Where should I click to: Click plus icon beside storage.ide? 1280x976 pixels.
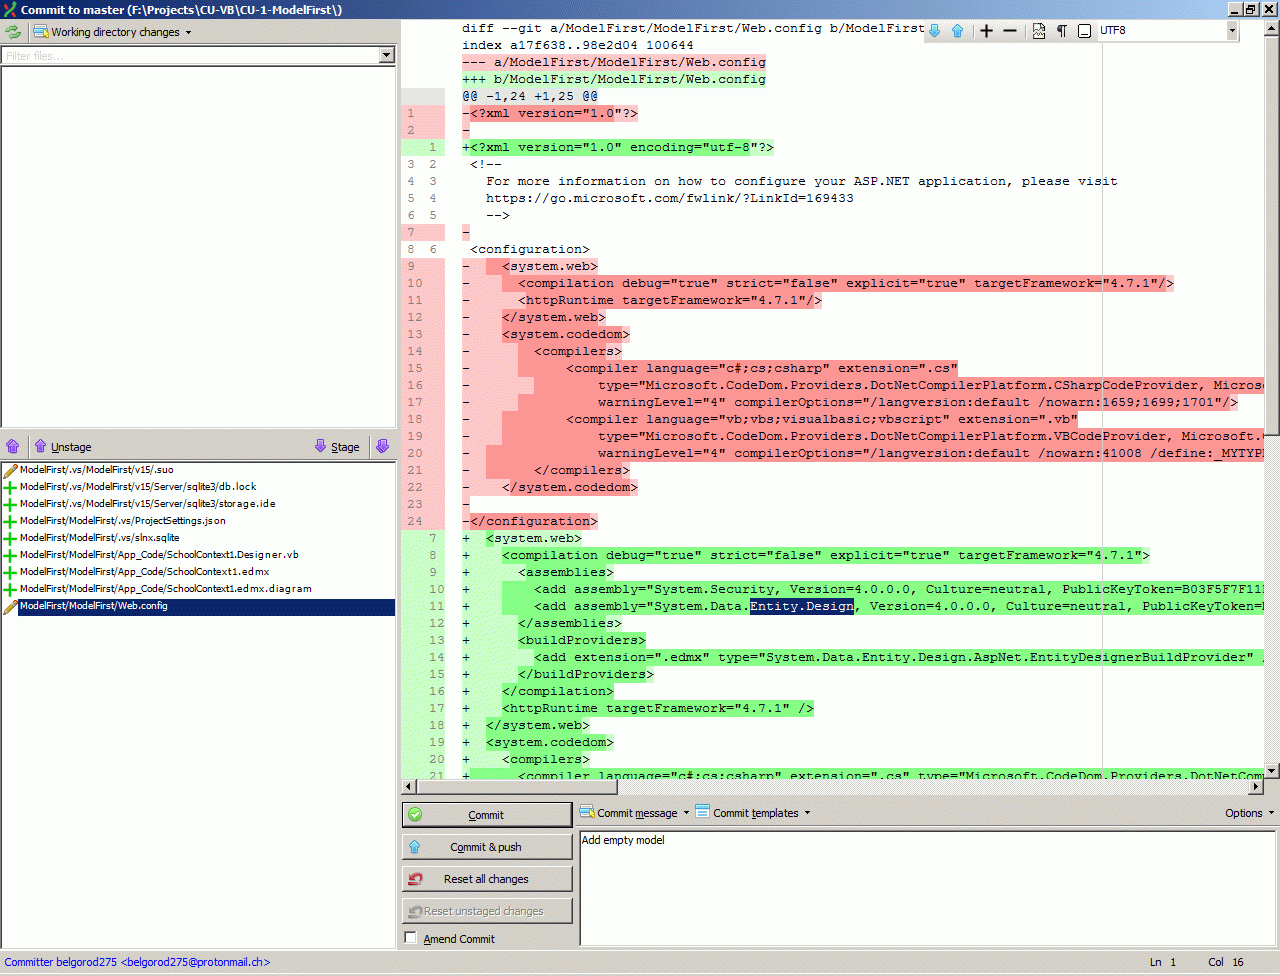pos(10,504)
